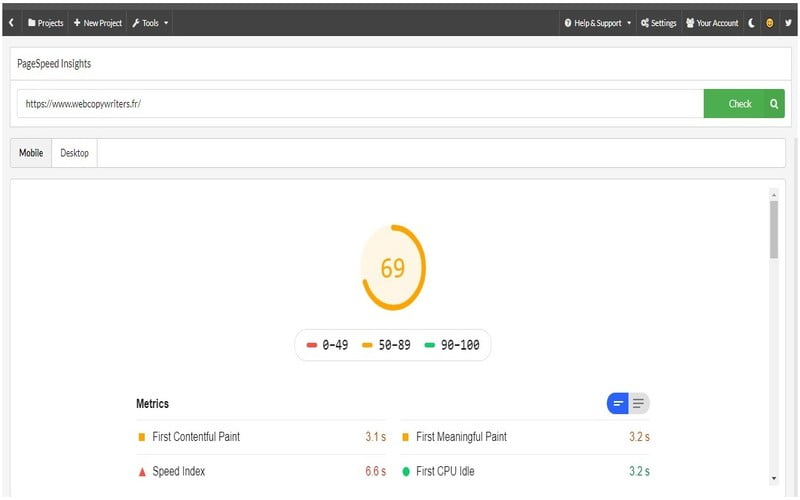The width and height of the screenshot is (800, 500).
Task: Click the 69 performance score gauge
Action: click(393, 267)
